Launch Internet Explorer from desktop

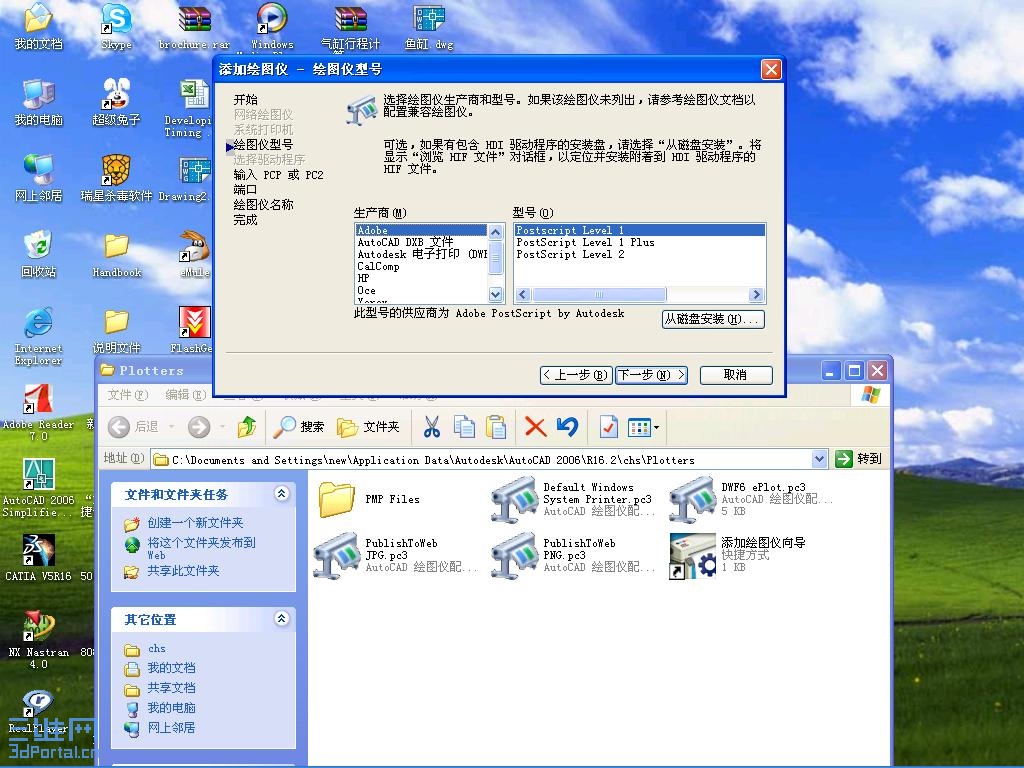(x=38, y=336)
